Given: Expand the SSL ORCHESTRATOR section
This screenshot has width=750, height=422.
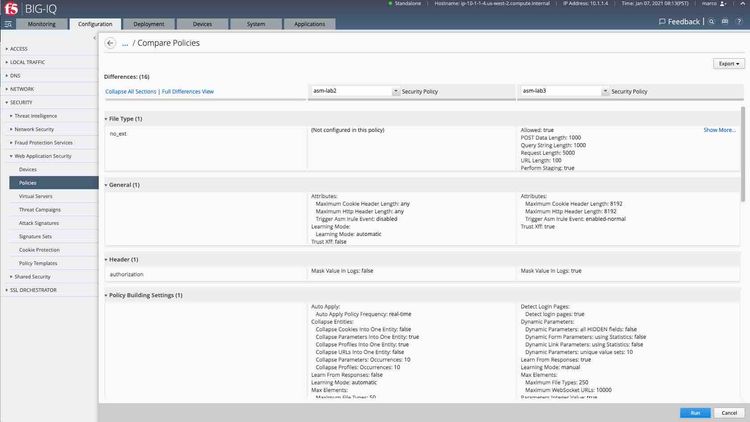Looking at the screenshot, I should point(33,290).
